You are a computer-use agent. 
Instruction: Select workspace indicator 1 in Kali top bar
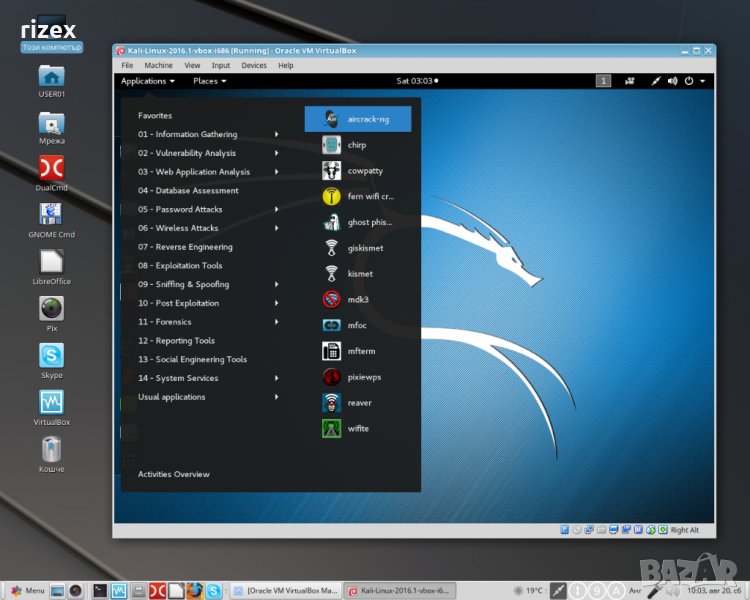(x=603, y=81)
